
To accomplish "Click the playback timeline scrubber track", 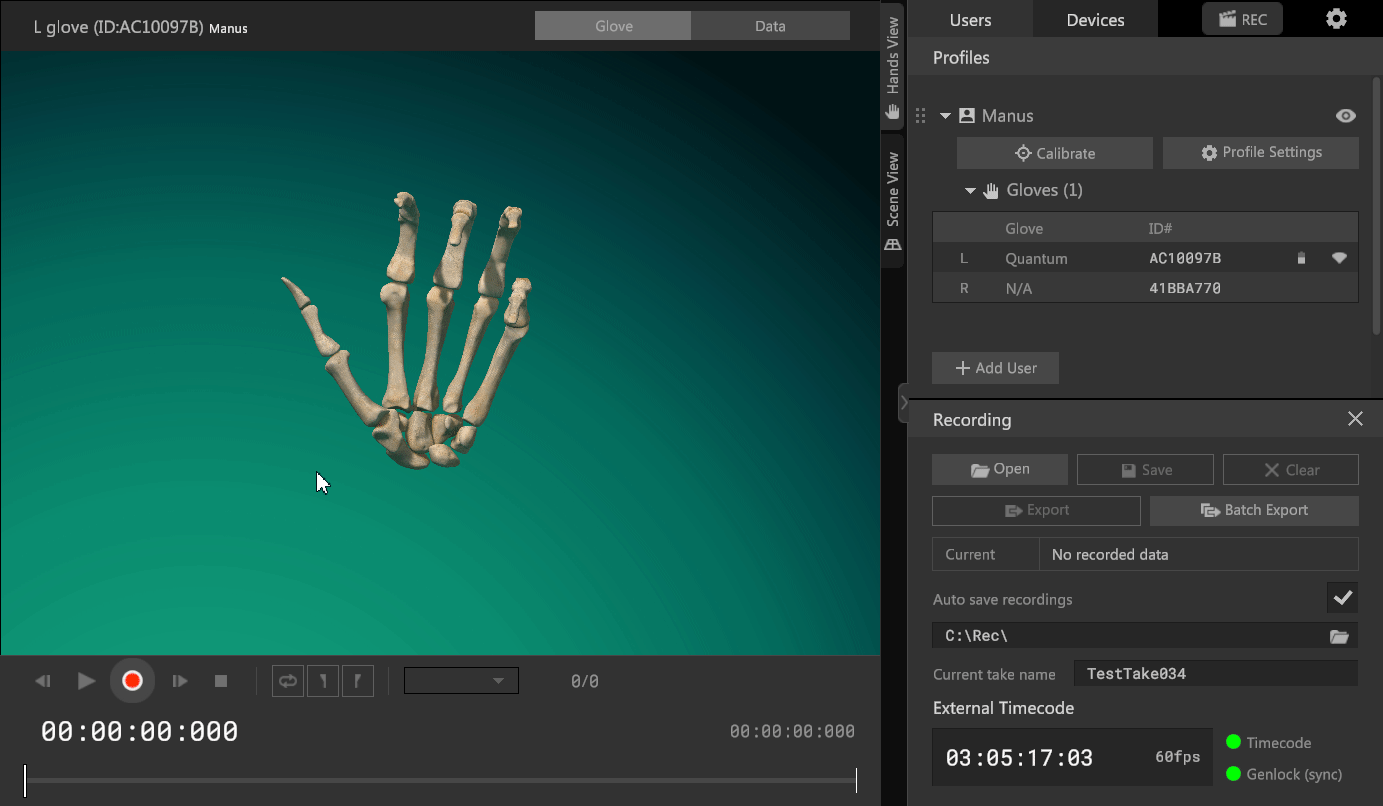I will 440,780.
